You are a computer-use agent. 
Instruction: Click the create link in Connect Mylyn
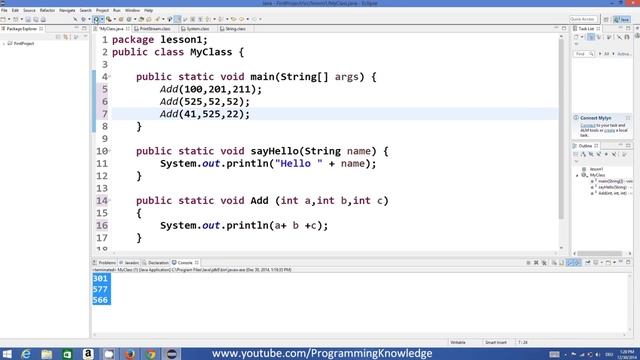click(x=609, y=131)
